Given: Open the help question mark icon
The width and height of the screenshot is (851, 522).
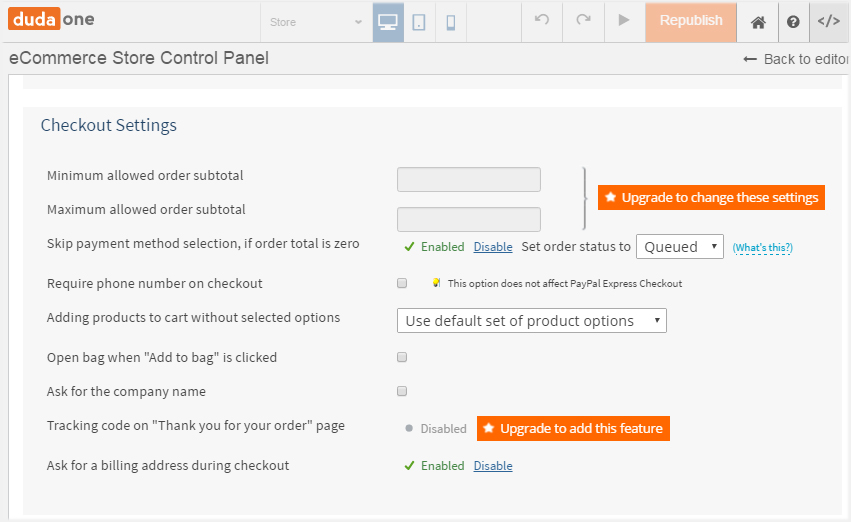Looking at the screenshot, I should (793, 22).
